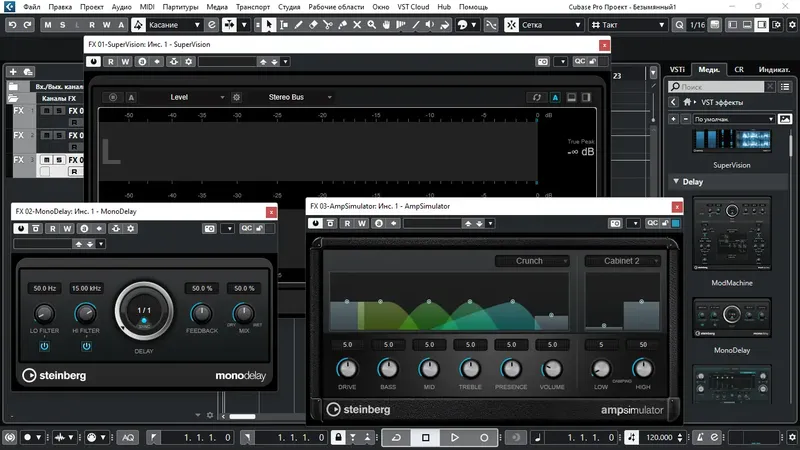Select the Play speaker tool

pyautogui.click(x=430, y=24)
